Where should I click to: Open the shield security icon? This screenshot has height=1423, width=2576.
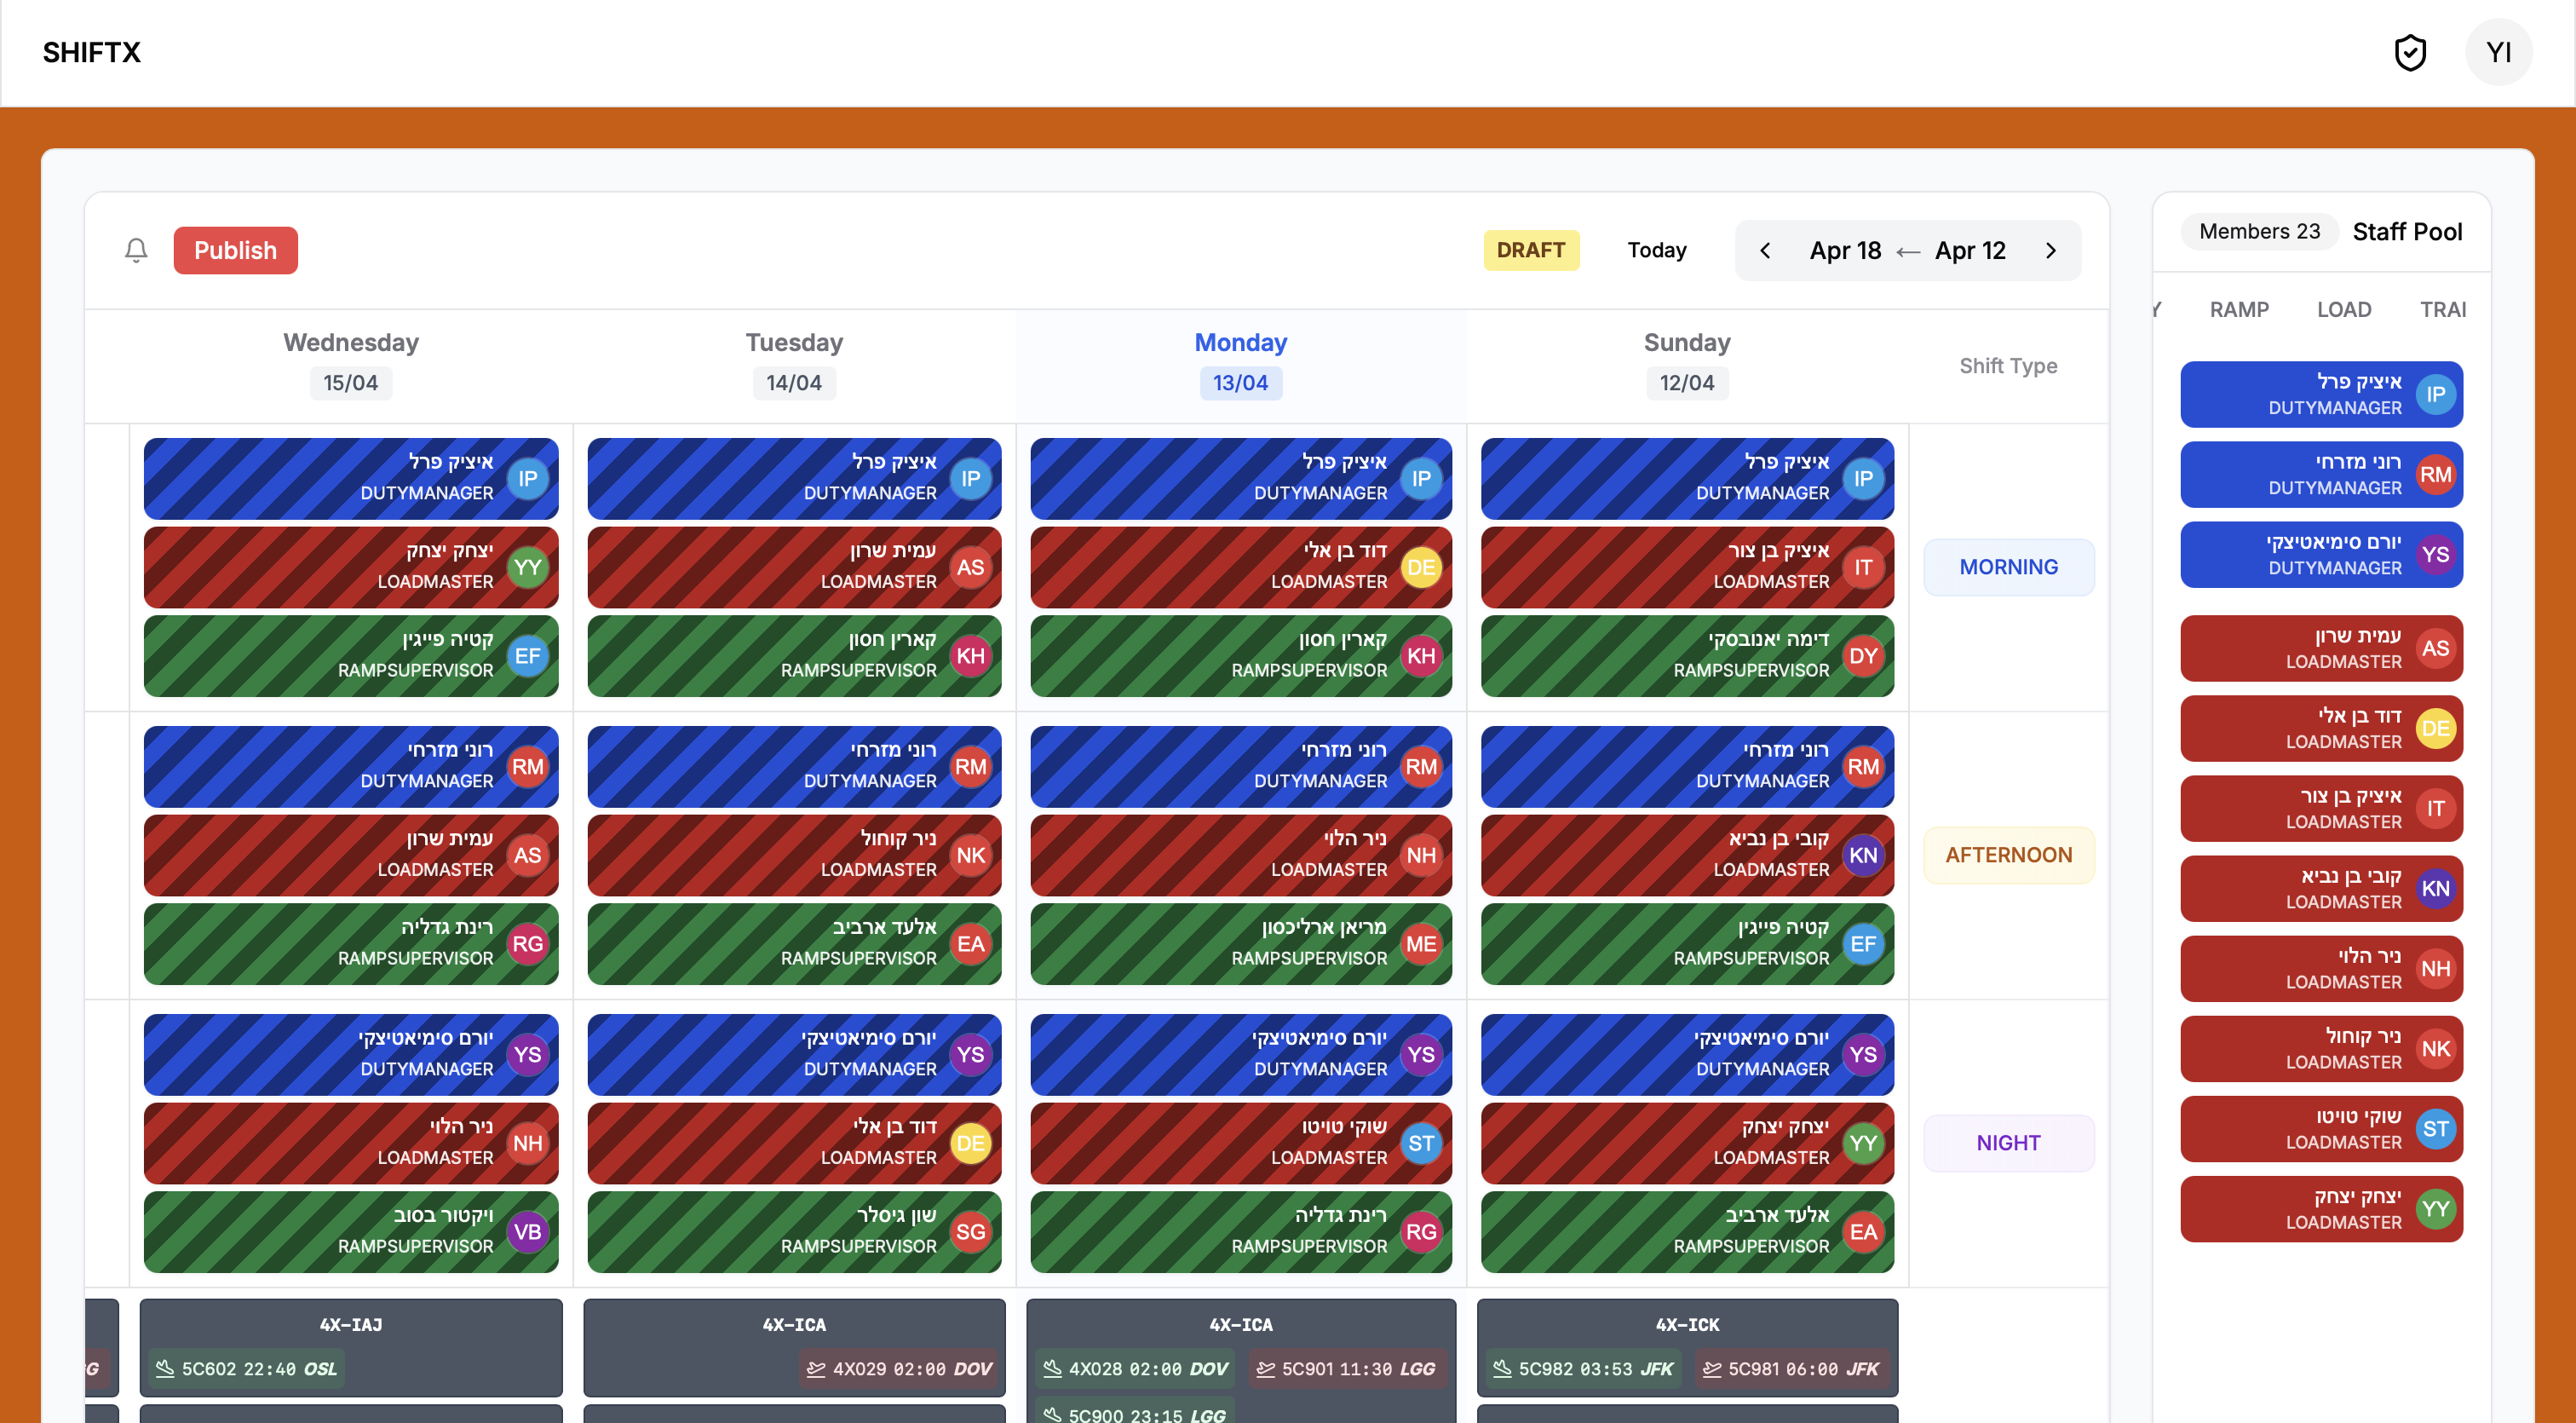[x=2410, y=52]
